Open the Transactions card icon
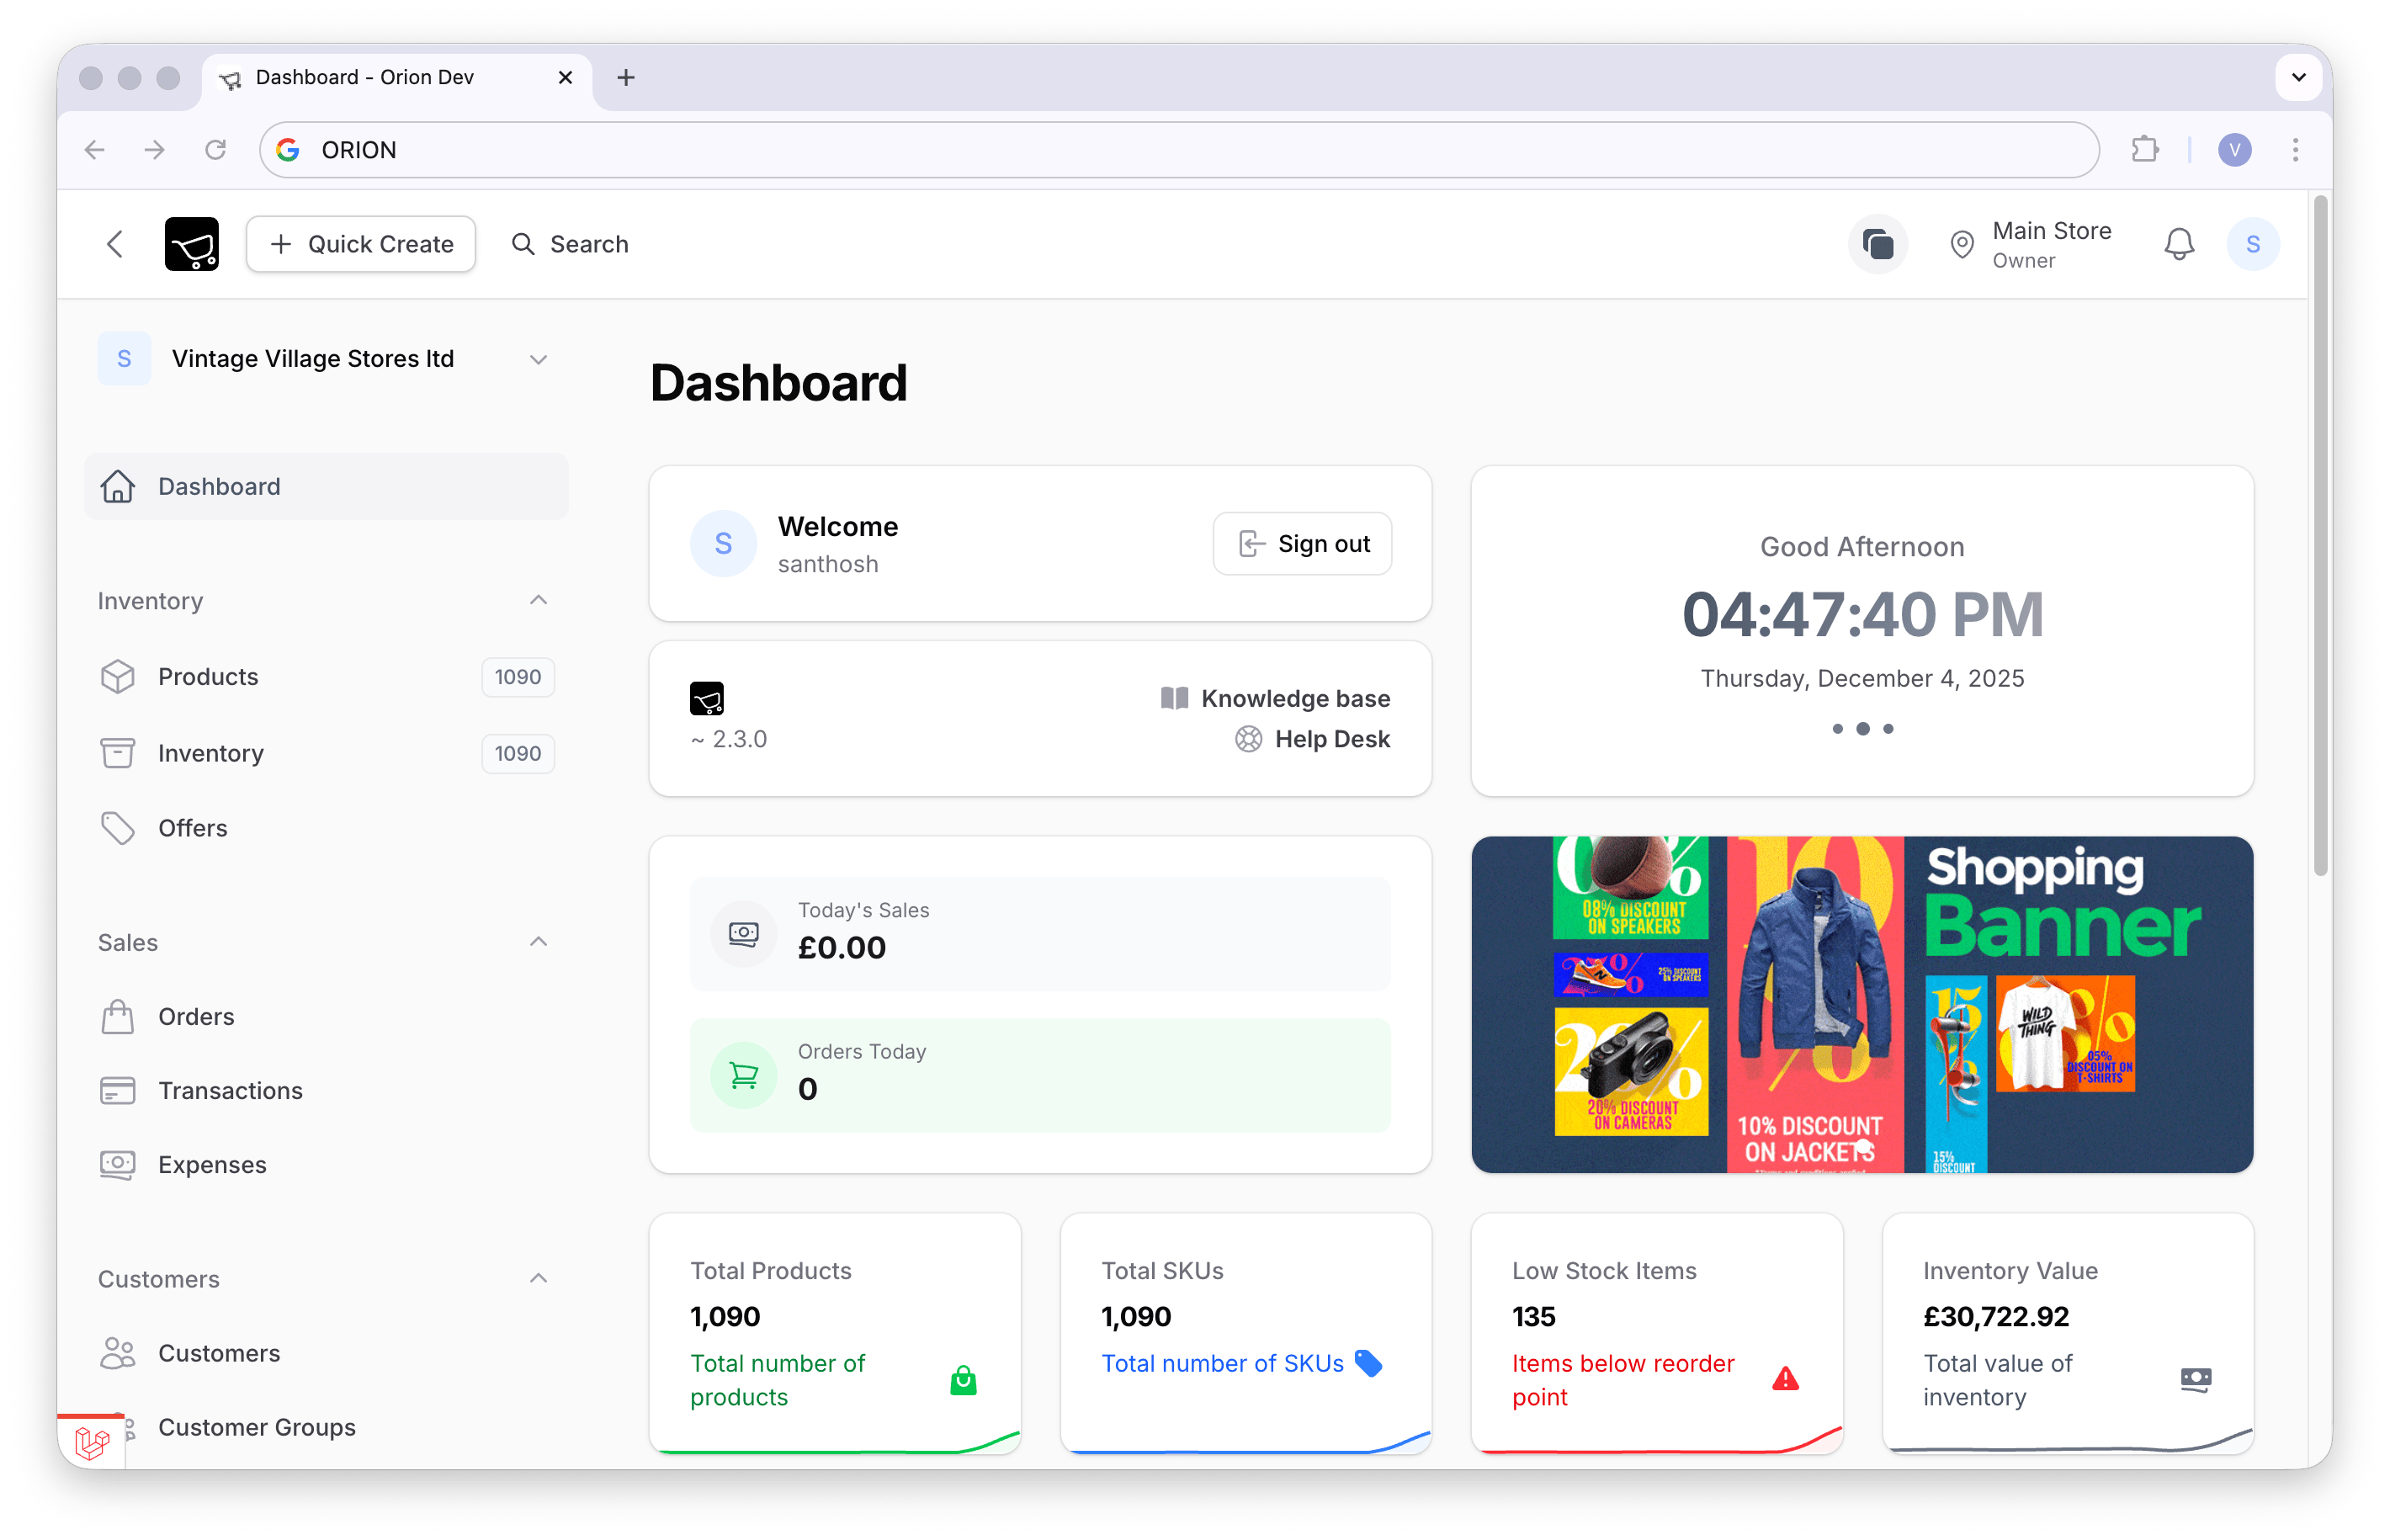Screen dimensions: 2390x1540 pyautogui.click(x=118, y=1090)
